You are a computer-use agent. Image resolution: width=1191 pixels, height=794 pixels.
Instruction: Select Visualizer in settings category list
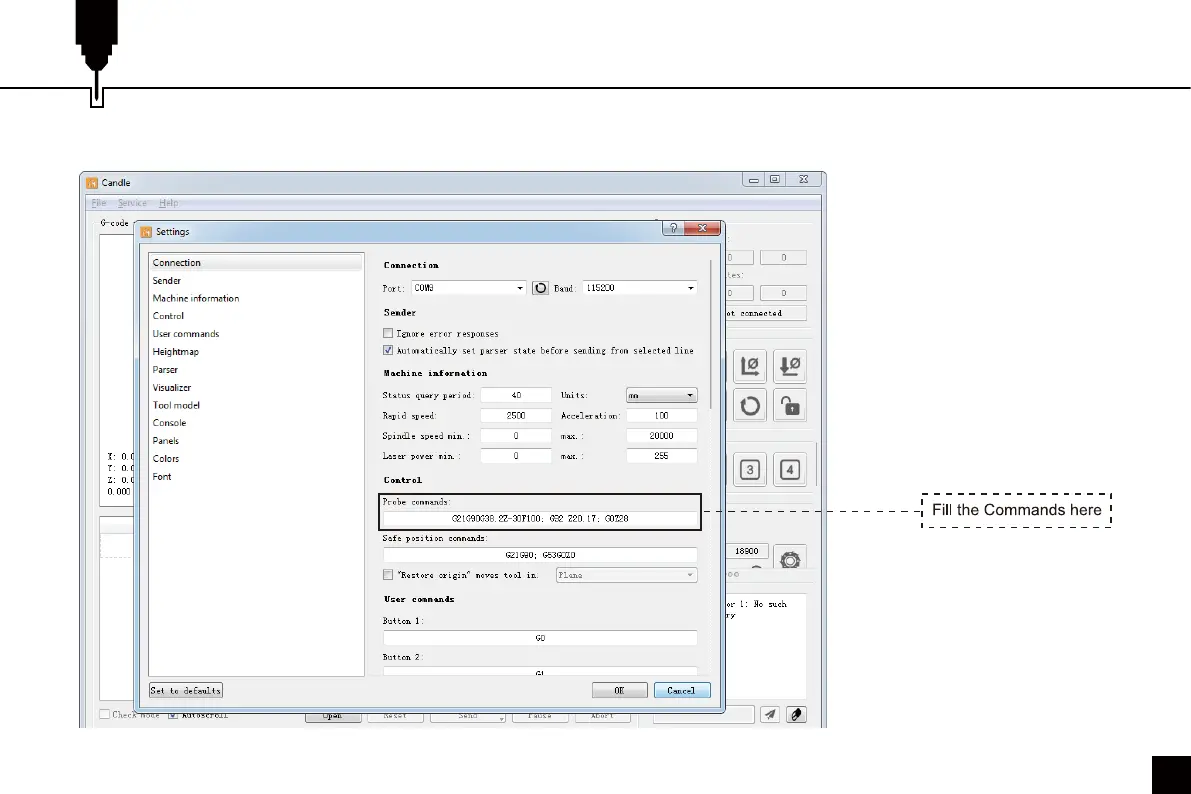pyautogui.click(x=172, y=388)
